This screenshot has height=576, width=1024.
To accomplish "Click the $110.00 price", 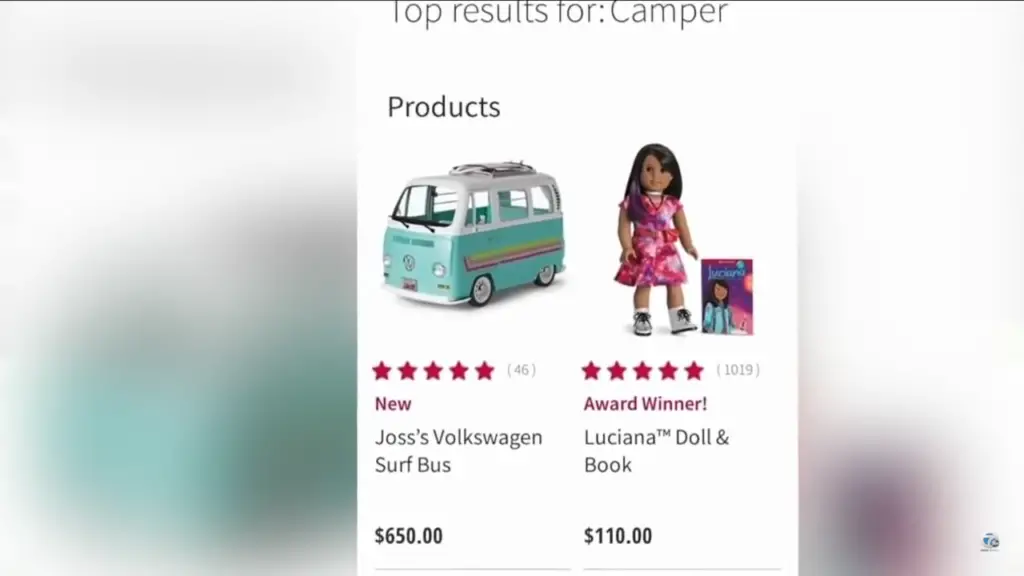I will click(618, 536).
